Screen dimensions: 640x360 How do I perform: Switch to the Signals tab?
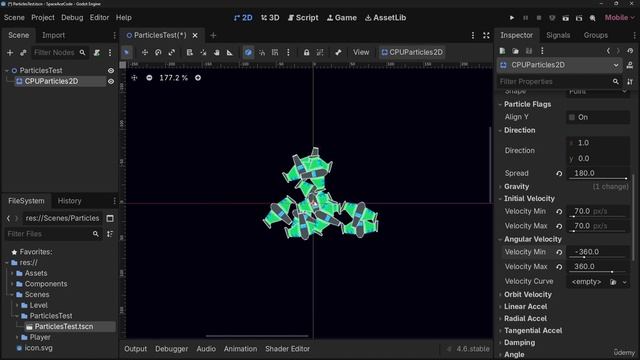558,35
